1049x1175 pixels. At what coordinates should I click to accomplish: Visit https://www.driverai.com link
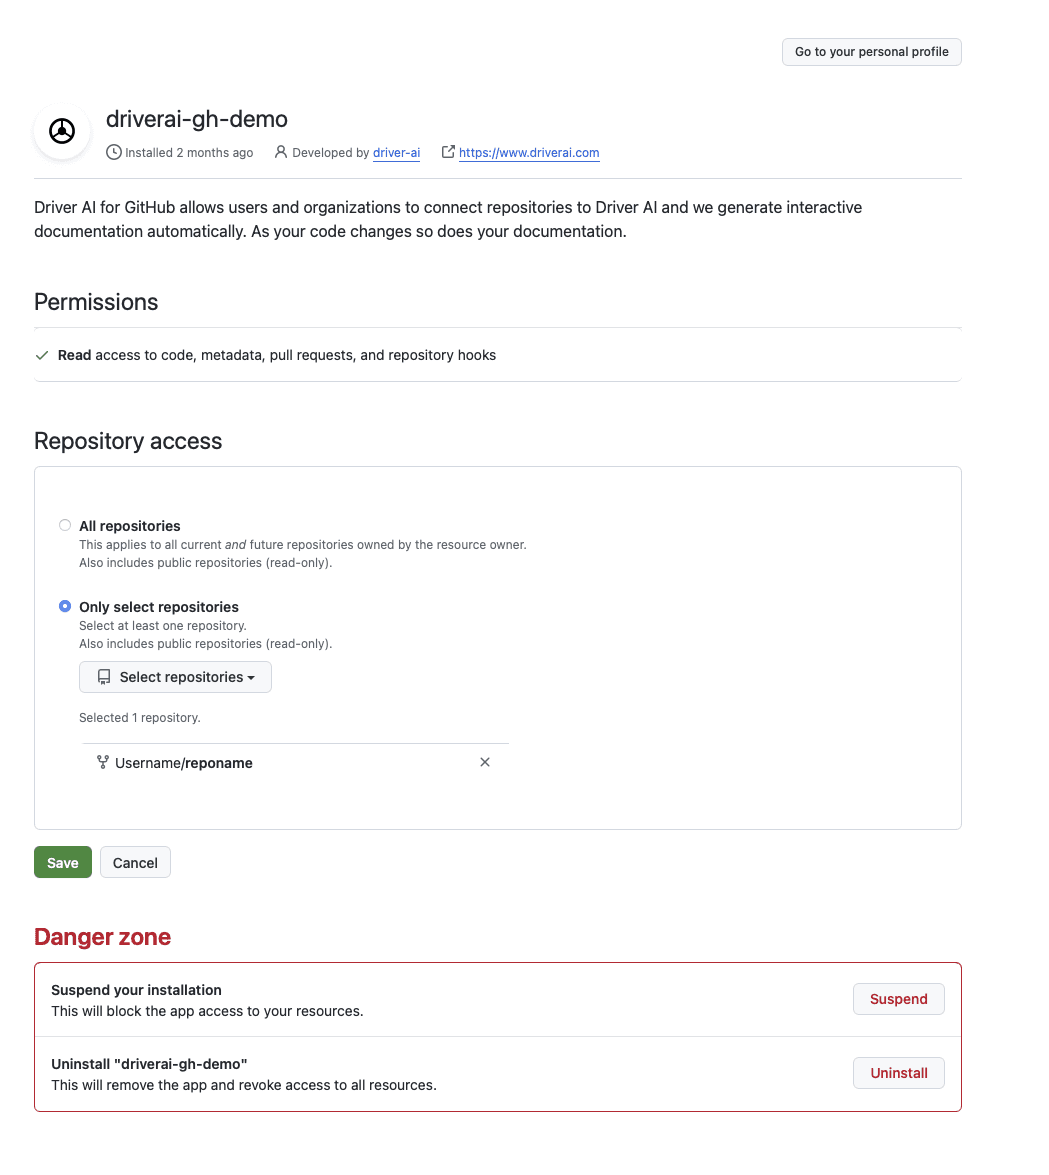point(529,153)
